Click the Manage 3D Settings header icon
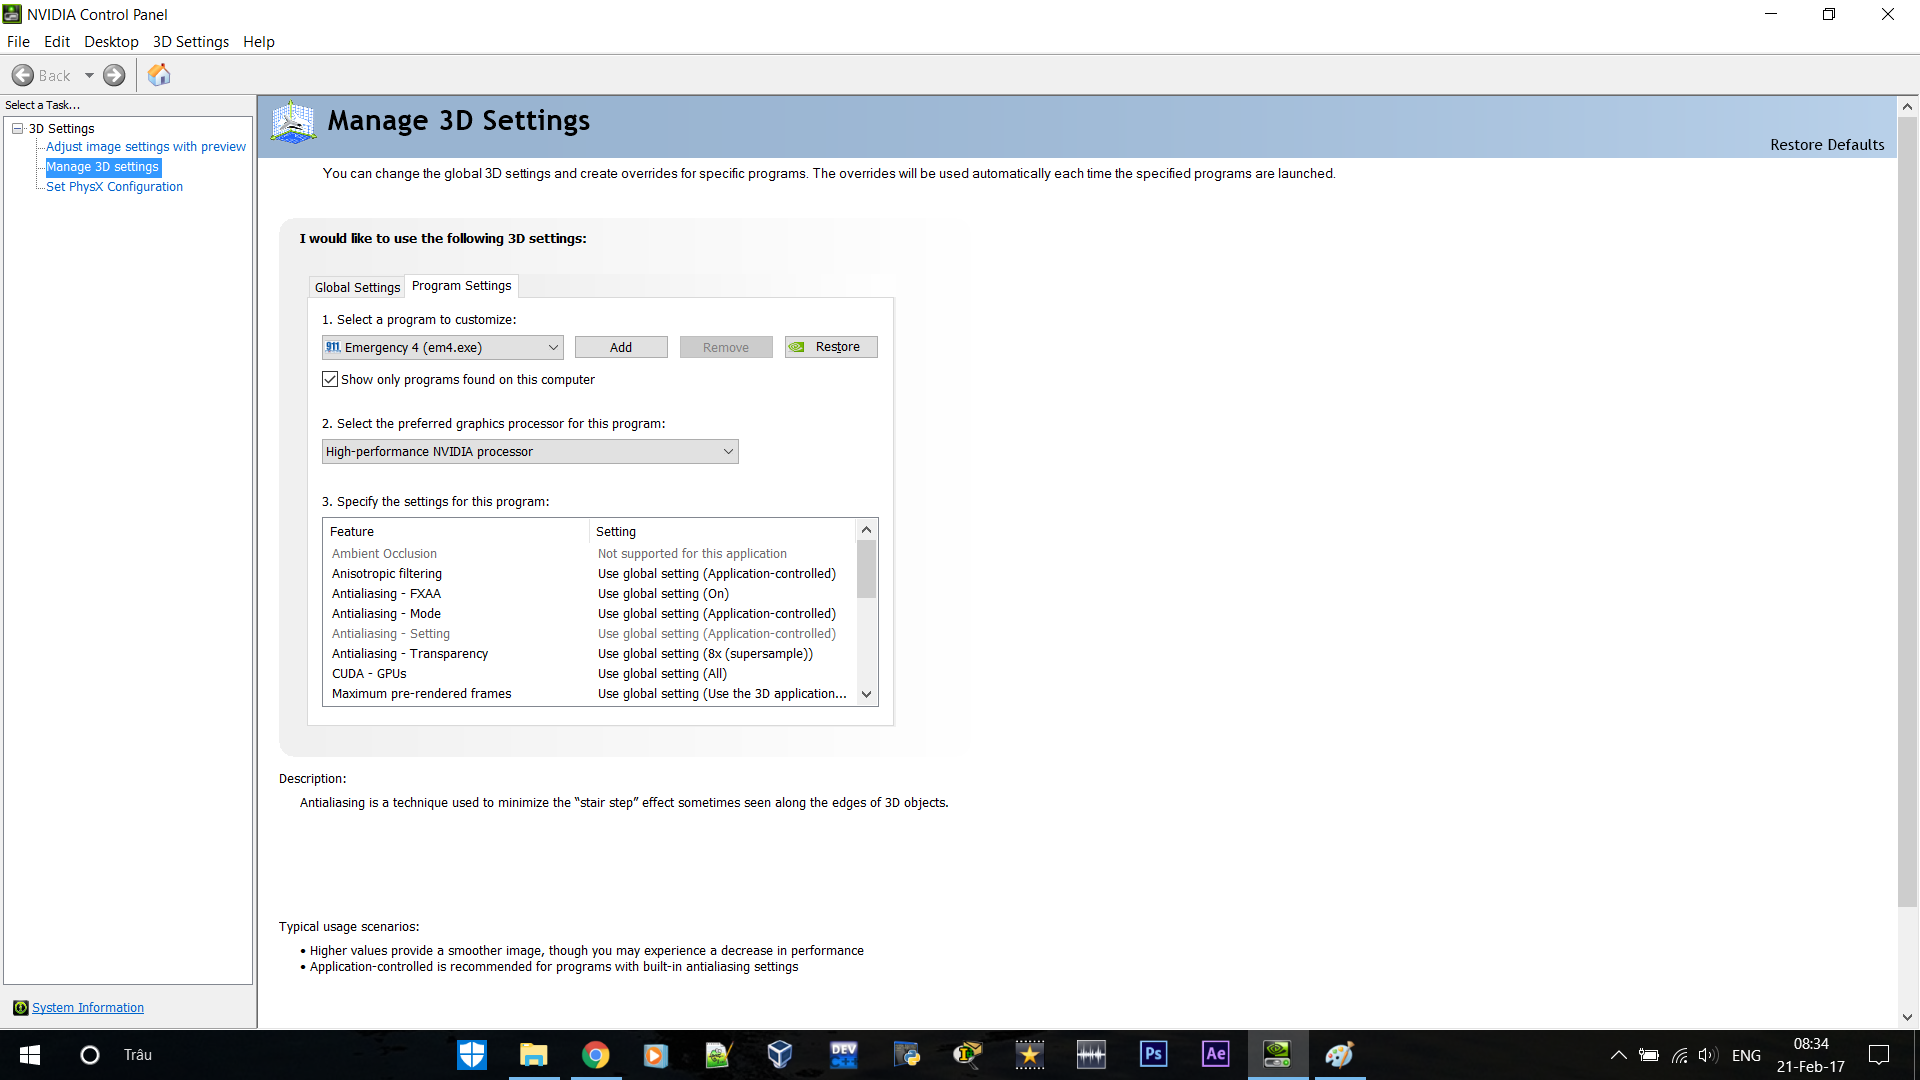Image resolution: width=1920 pixels, height=1080 pixels. point(293,122)
